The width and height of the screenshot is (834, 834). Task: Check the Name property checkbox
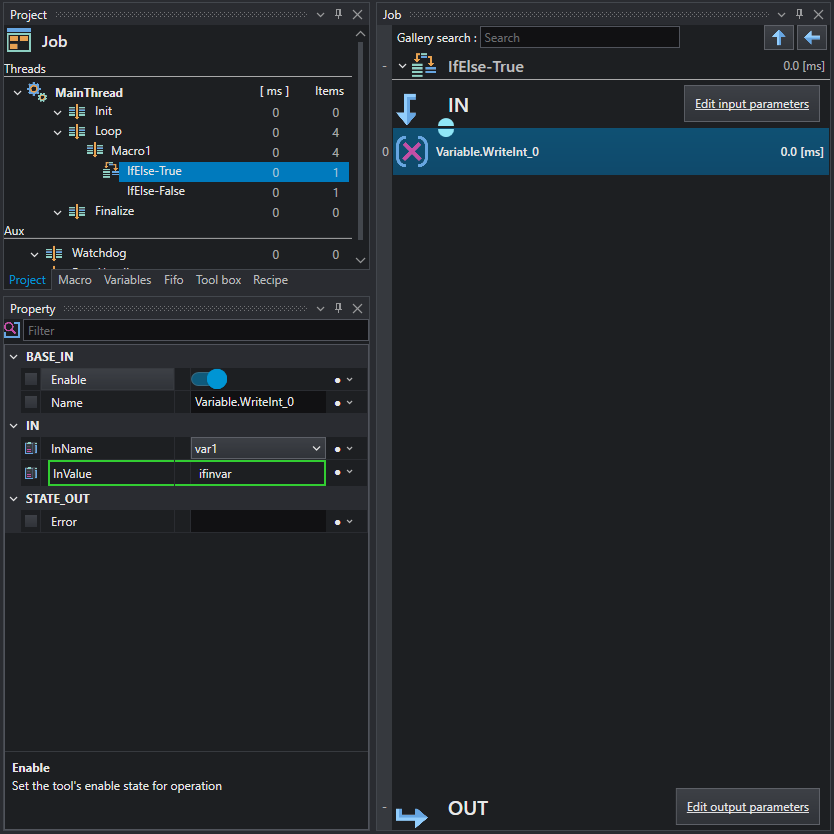[x=31, y=402]
